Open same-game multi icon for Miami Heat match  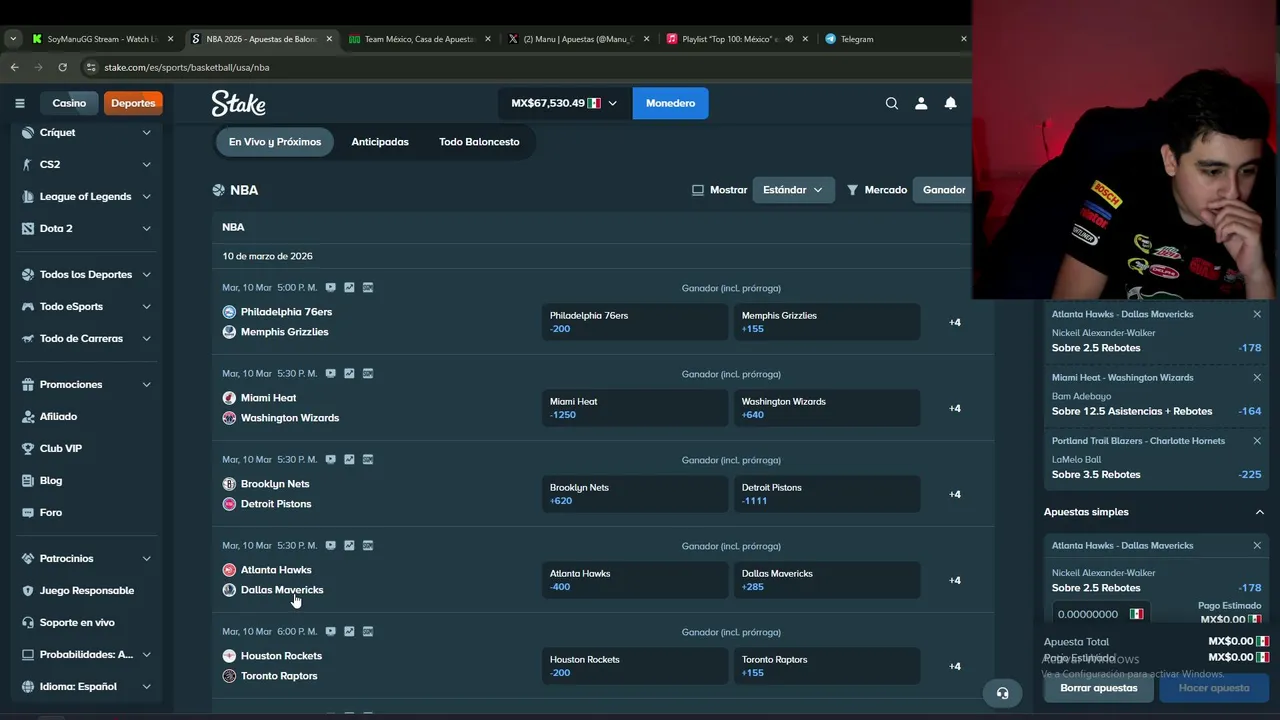point(368,374)
